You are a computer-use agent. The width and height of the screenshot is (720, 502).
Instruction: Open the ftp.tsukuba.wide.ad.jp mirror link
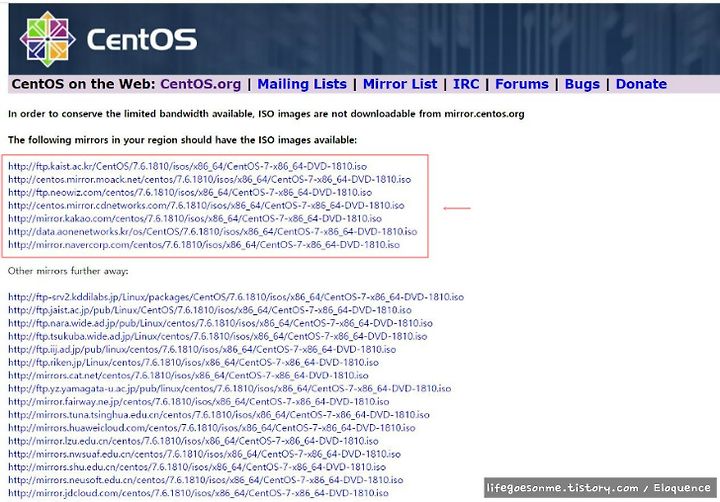(218, 336)
